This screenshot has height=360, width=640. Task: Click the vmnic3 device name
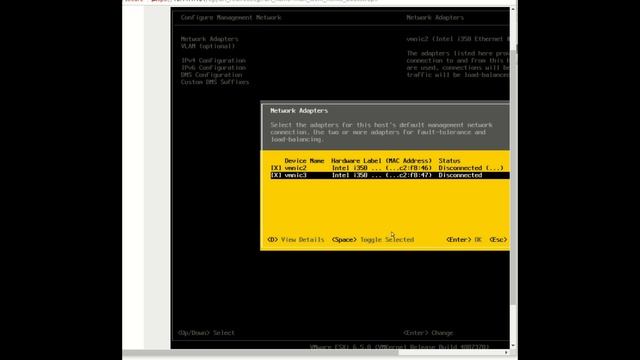295,175
